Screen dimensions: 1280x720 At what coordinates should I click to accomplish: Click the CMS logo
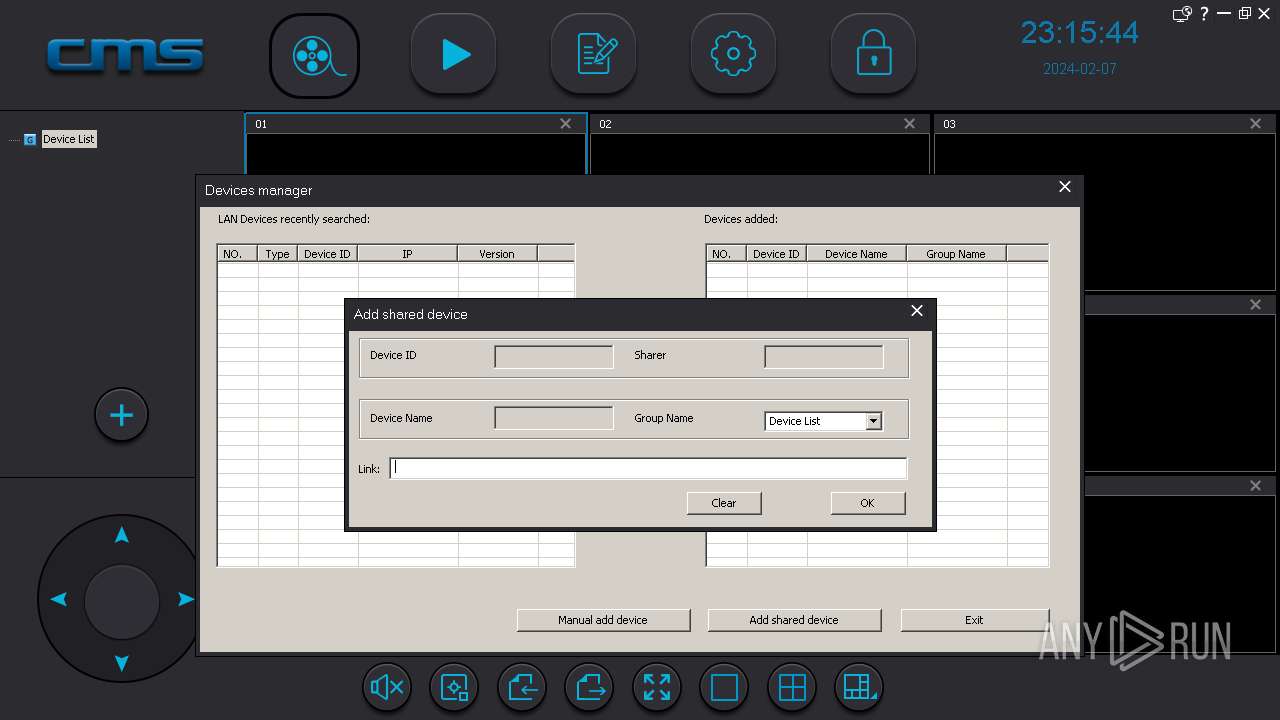pyautogui.click(x=125, y=55)
